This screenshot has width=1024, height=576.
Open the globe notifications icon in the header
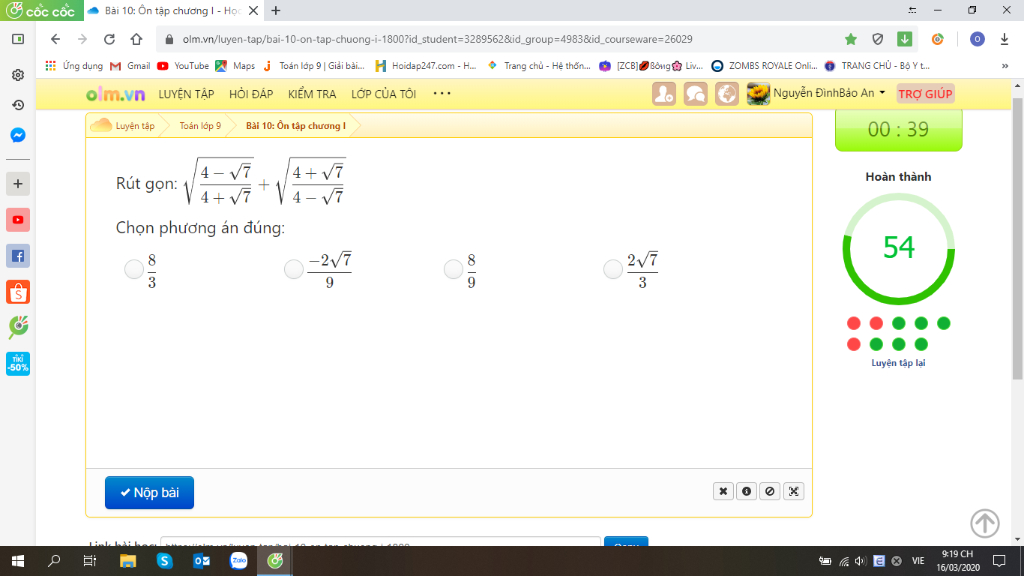[726, 94]
